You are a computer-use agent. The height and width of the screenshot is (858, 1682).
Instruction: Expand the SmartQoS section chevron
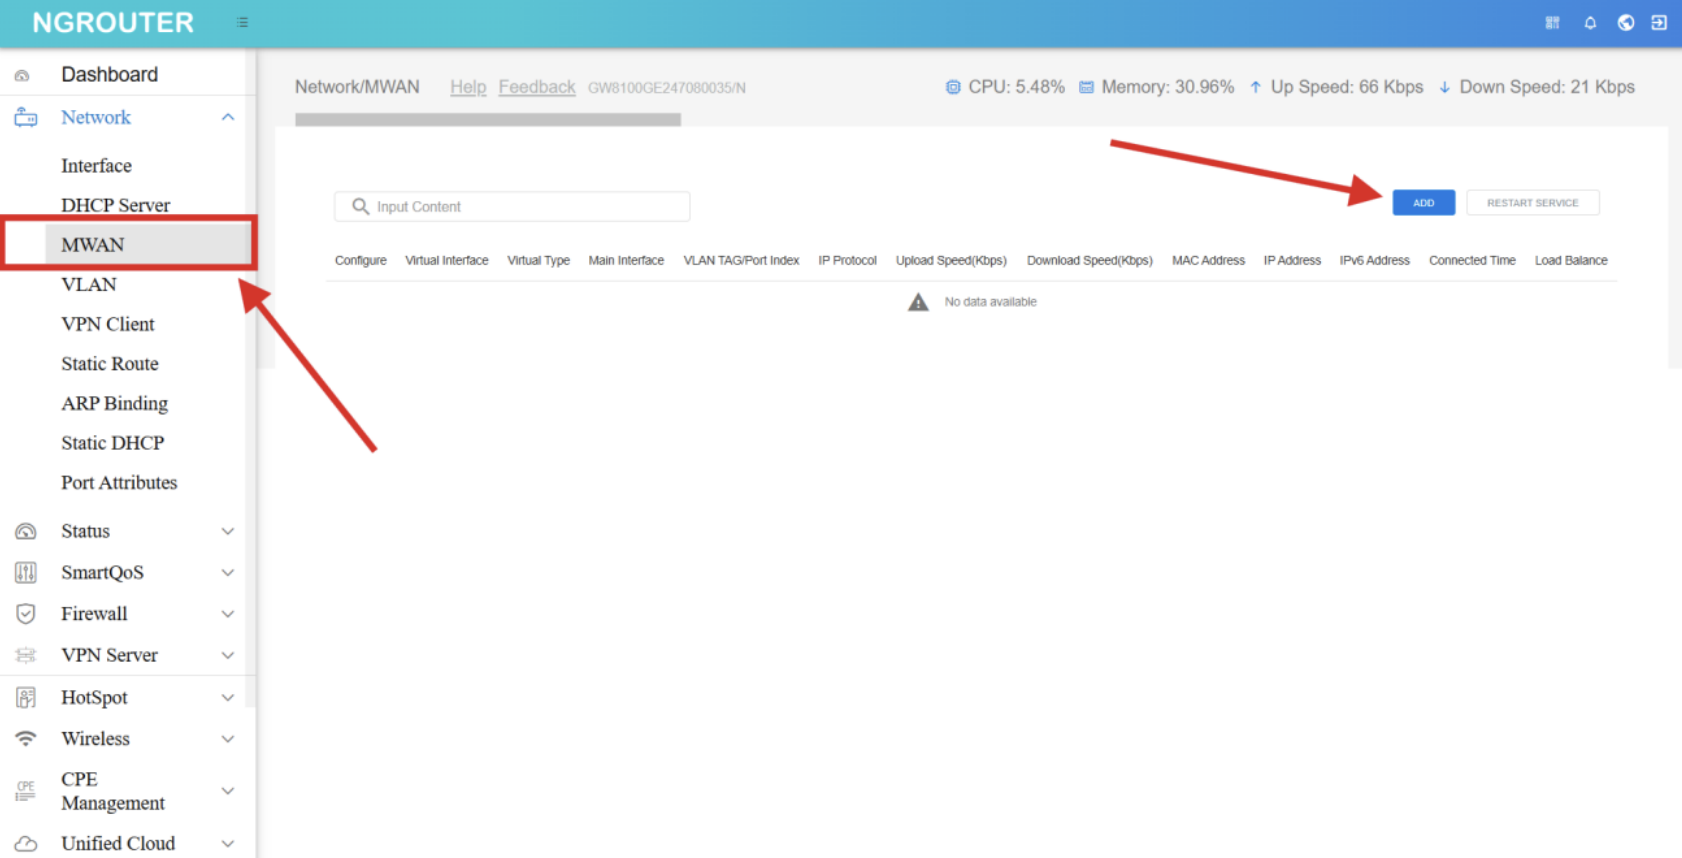[228, 572]
